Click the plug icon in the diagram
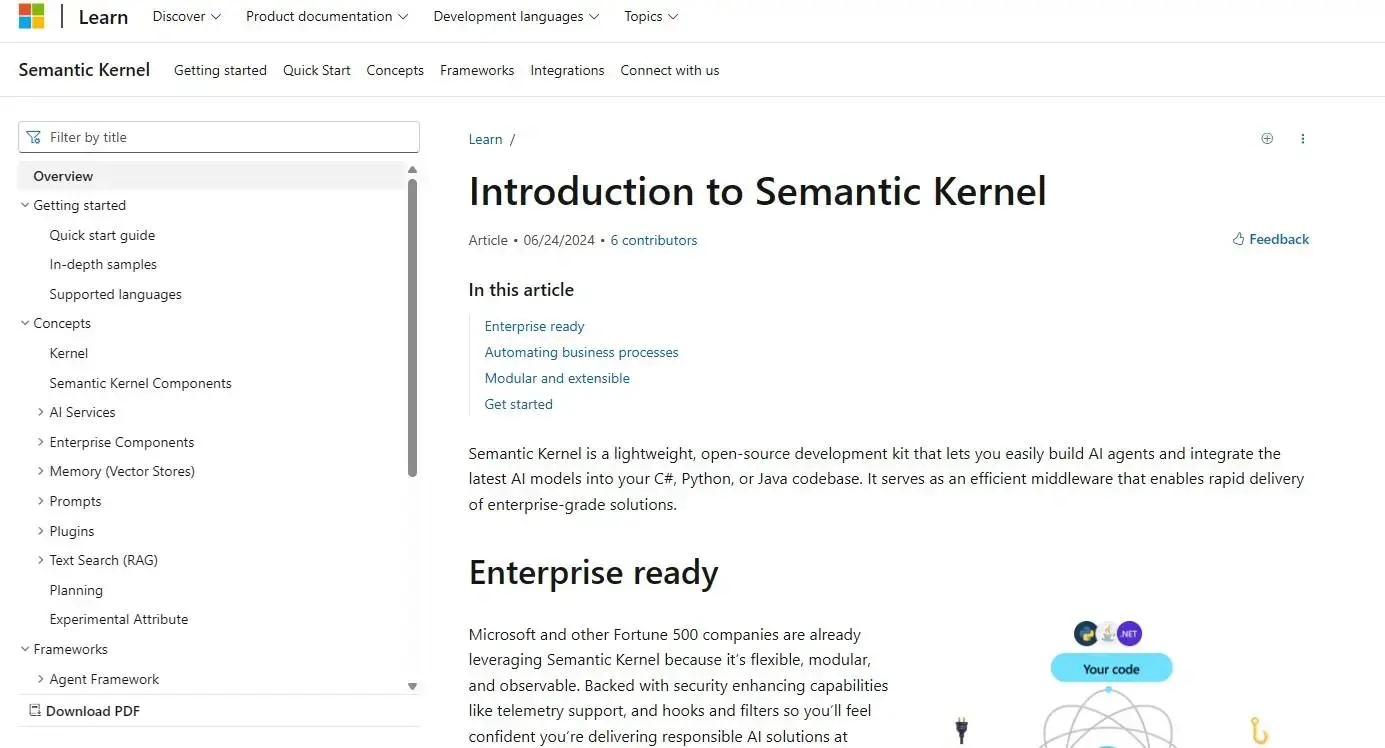The height and width of the screenshot is (748, 1385). point(961,730)
